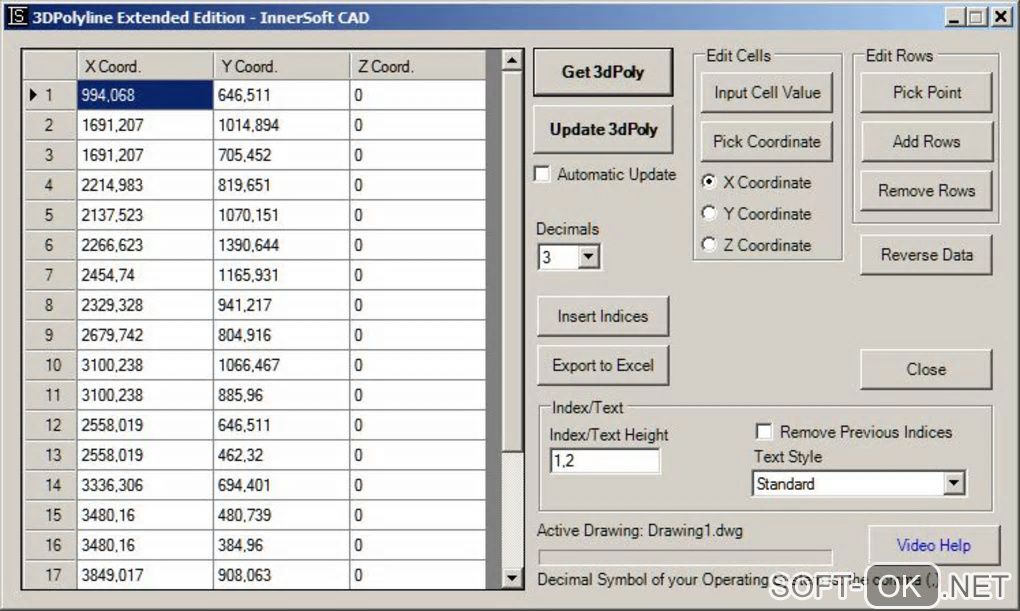Select cell with value 705,452

[x=282, y=155]
